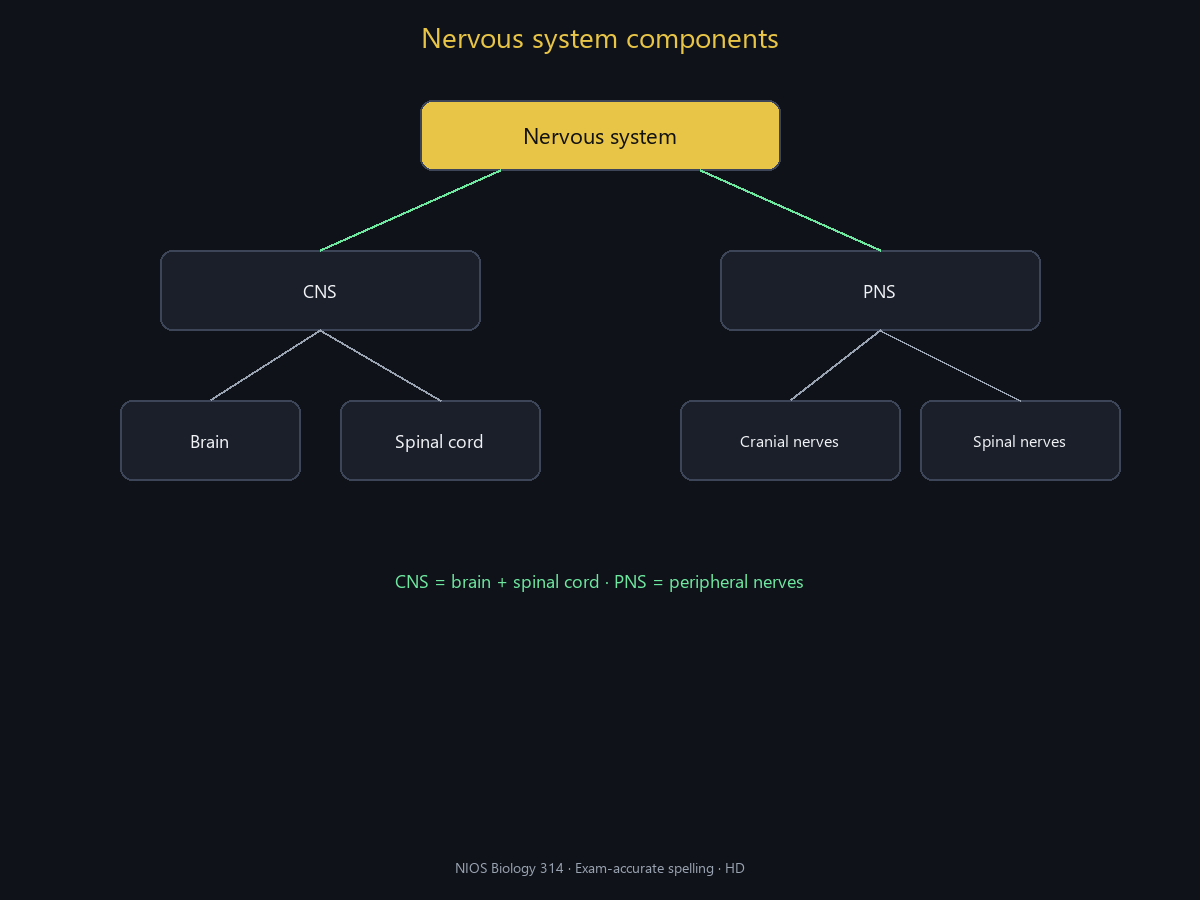Viewport: 1200px width, 900px height.
Task: Select the Spinal cord leaf node
Action: point(440,440)
